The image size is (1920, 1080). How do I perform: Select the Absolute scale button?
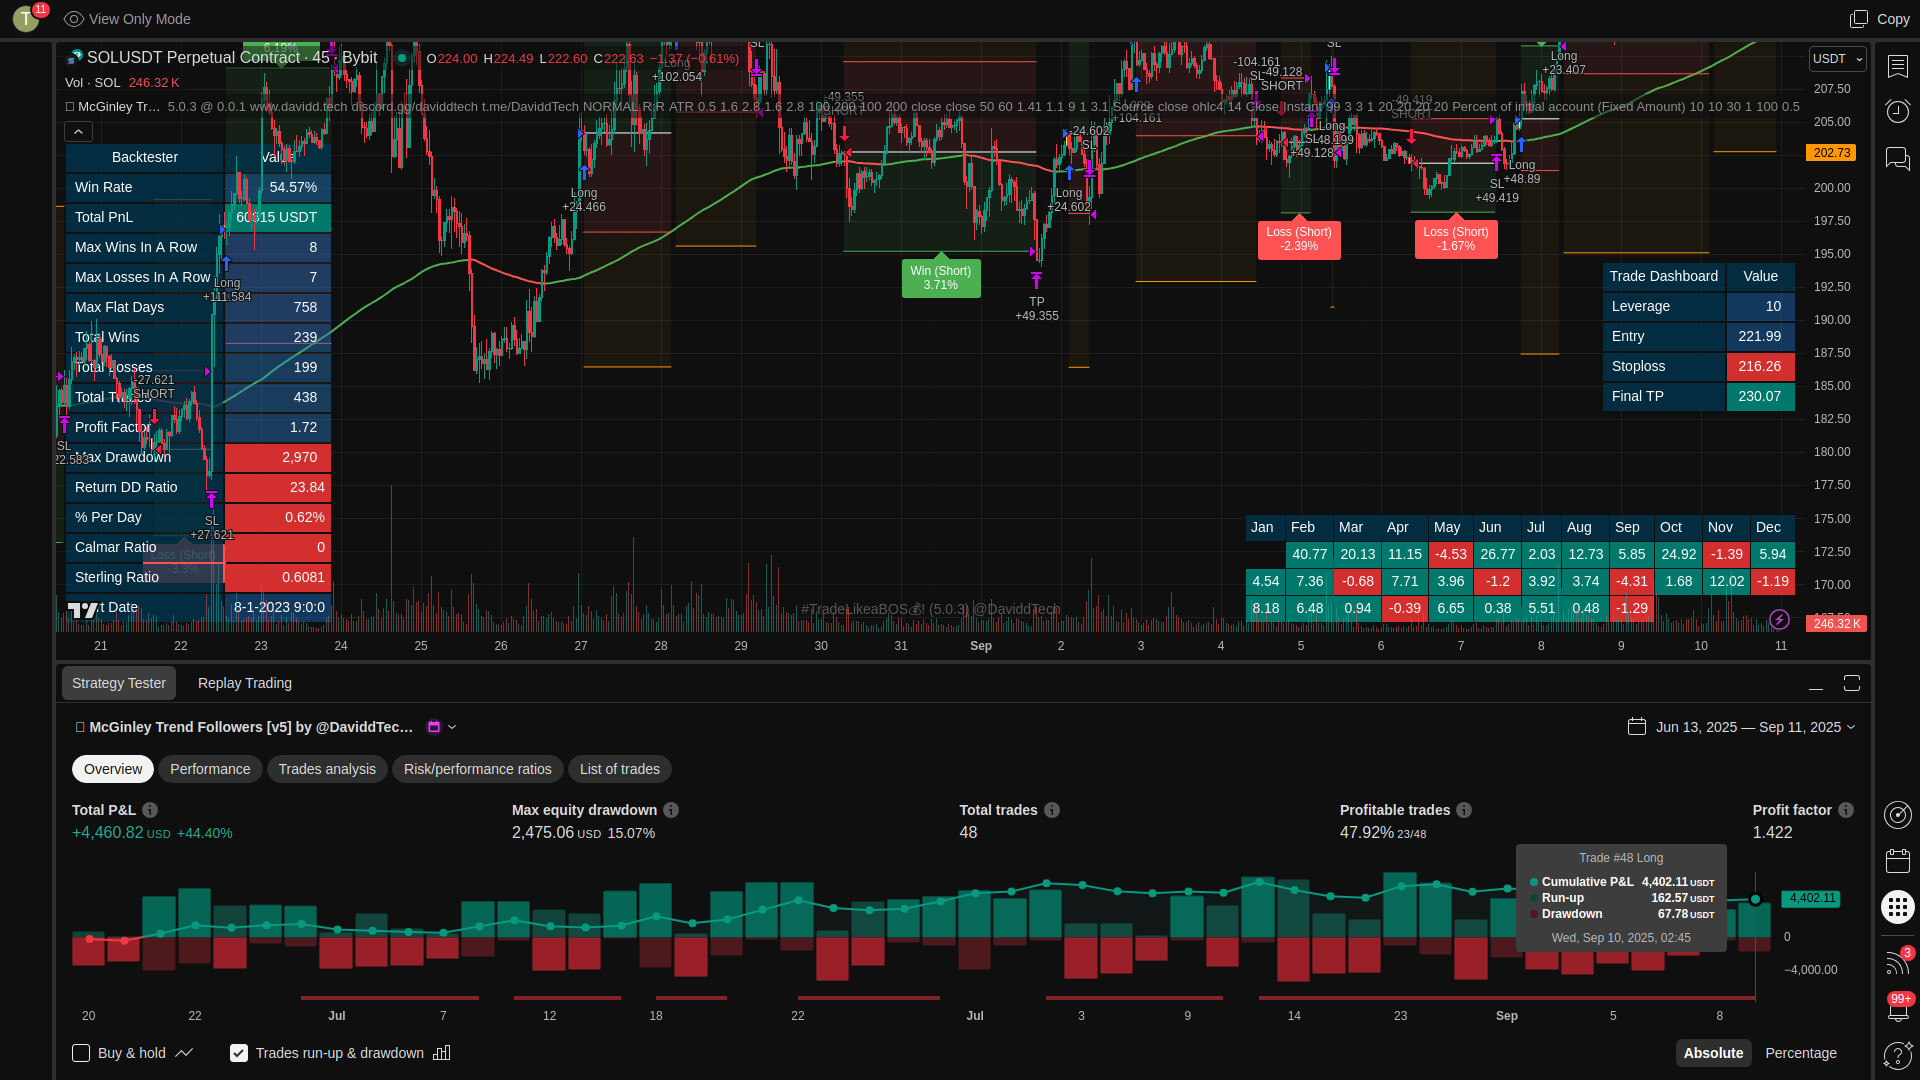(x=1713, y=1053)
